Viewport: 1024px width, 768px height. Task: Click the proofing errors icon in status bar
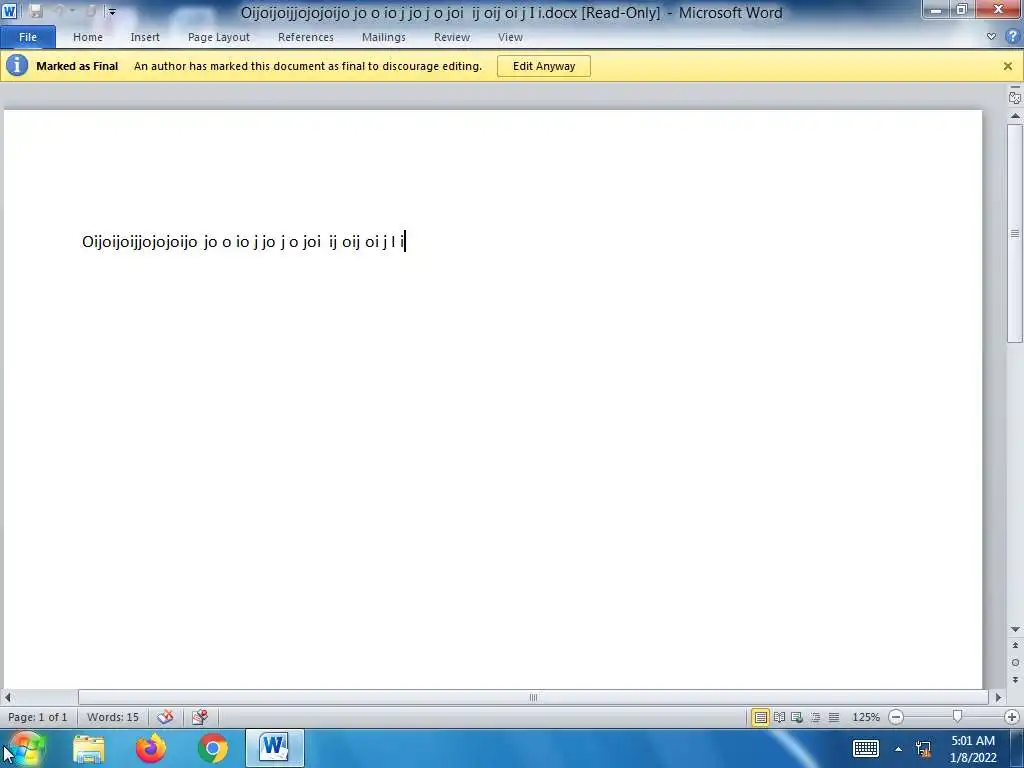tap(165, 717)
